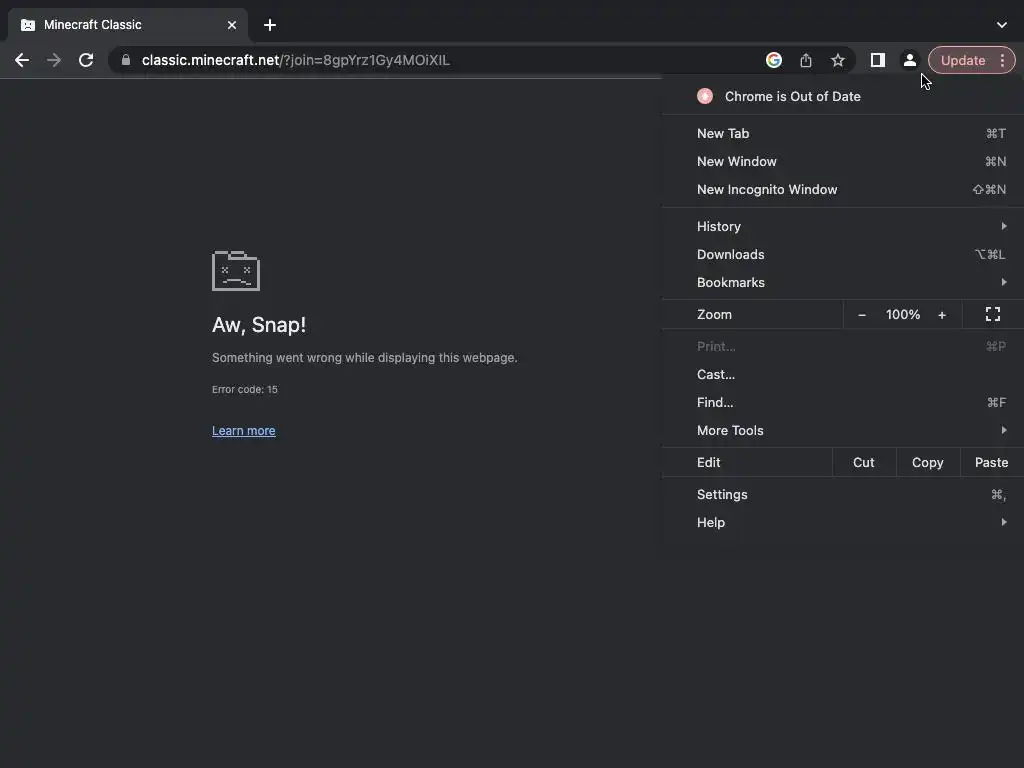
Task: Open the Google icon in address bar
Action: pos(774,60)
